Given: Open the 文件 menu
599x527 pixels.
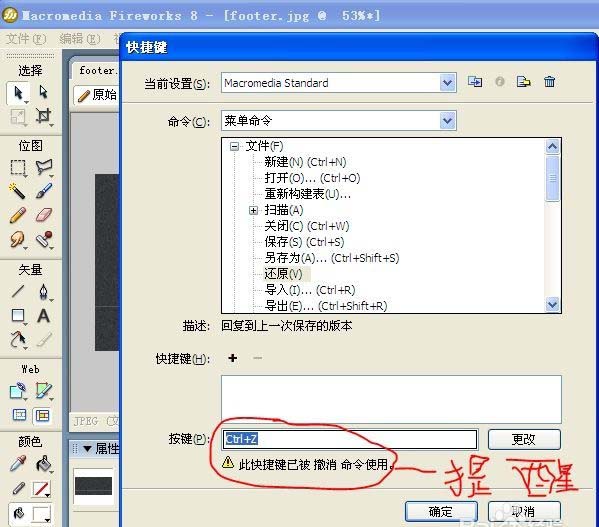Looking at the screenshot, I should (26, 39).
